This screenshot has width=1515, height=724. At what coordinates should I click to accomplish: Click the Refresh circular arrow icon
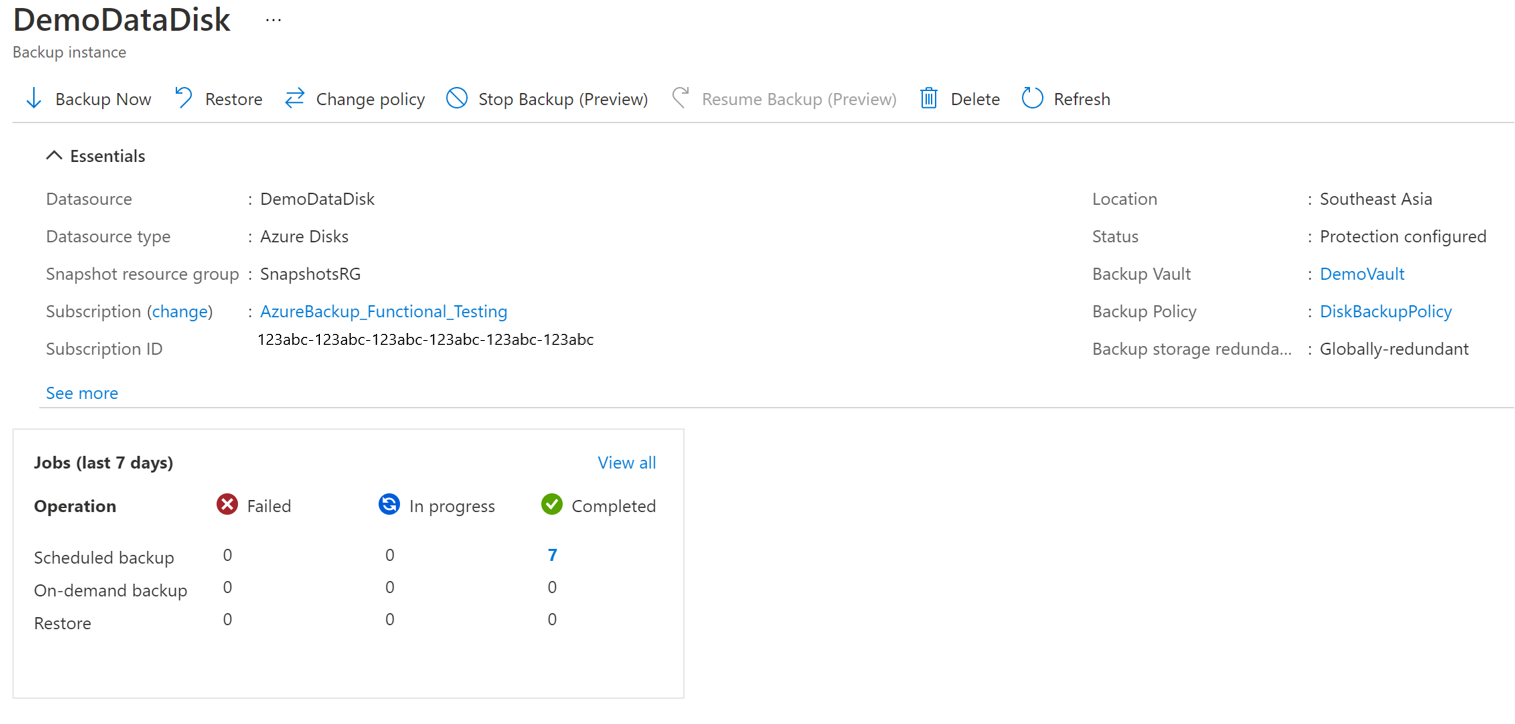tap(1031, 98)
